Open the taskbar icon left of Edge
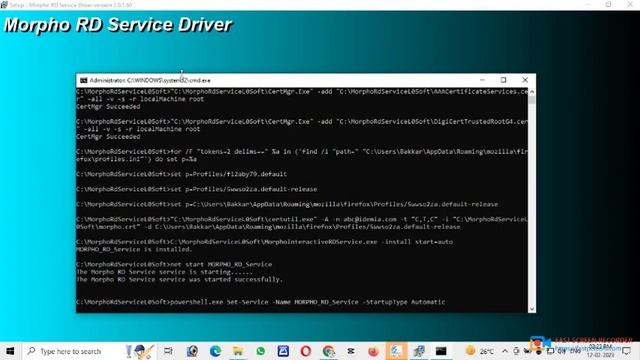Image resolution: width=640 pixels, height=360 pixels. pyautogui.click(x=192, y=351)
